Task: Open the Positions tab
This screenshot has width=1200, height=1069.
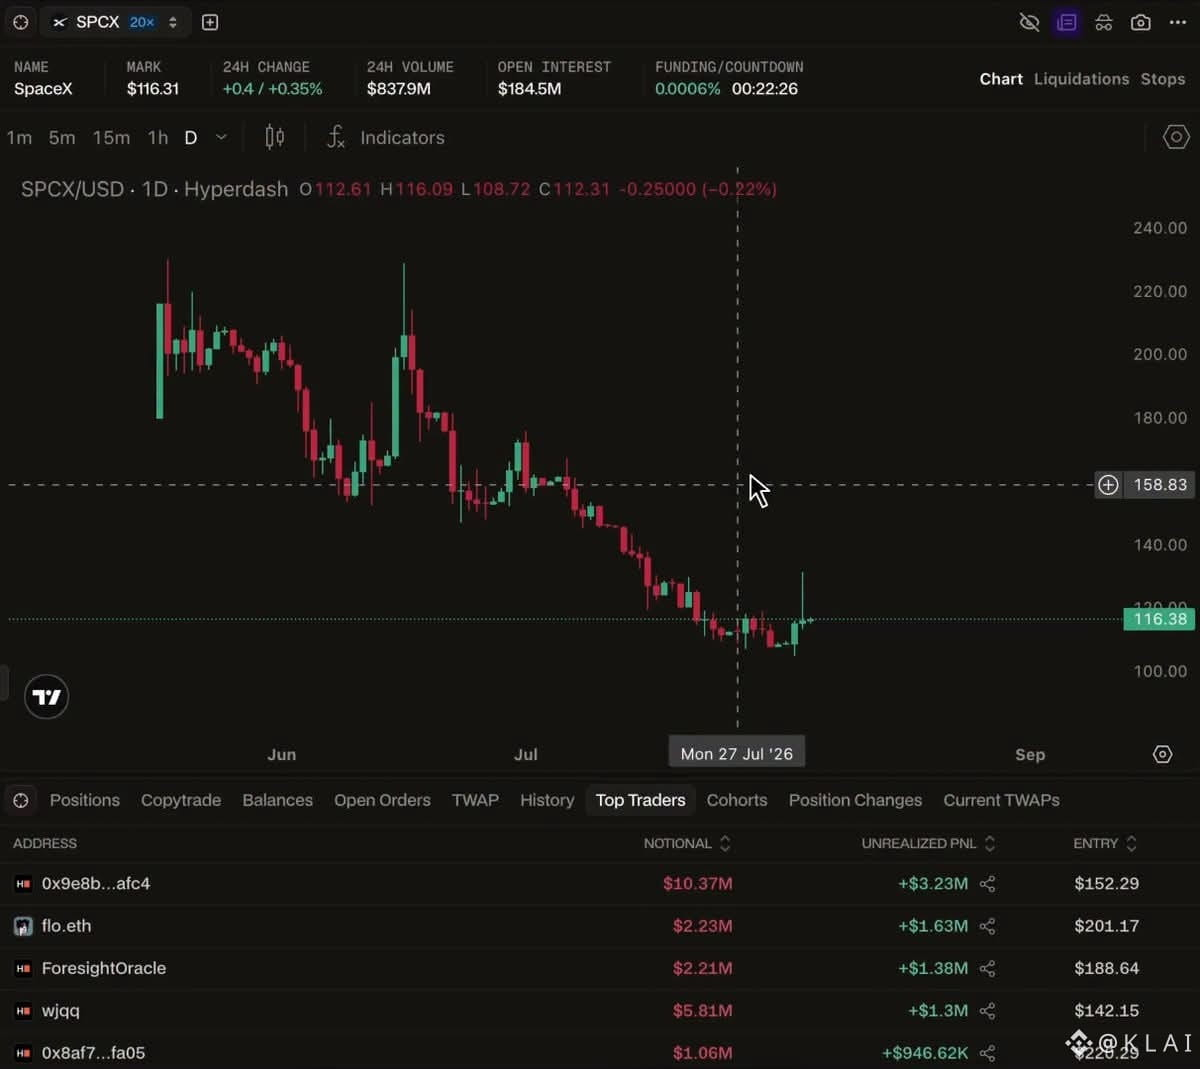Action: point(85,800)
